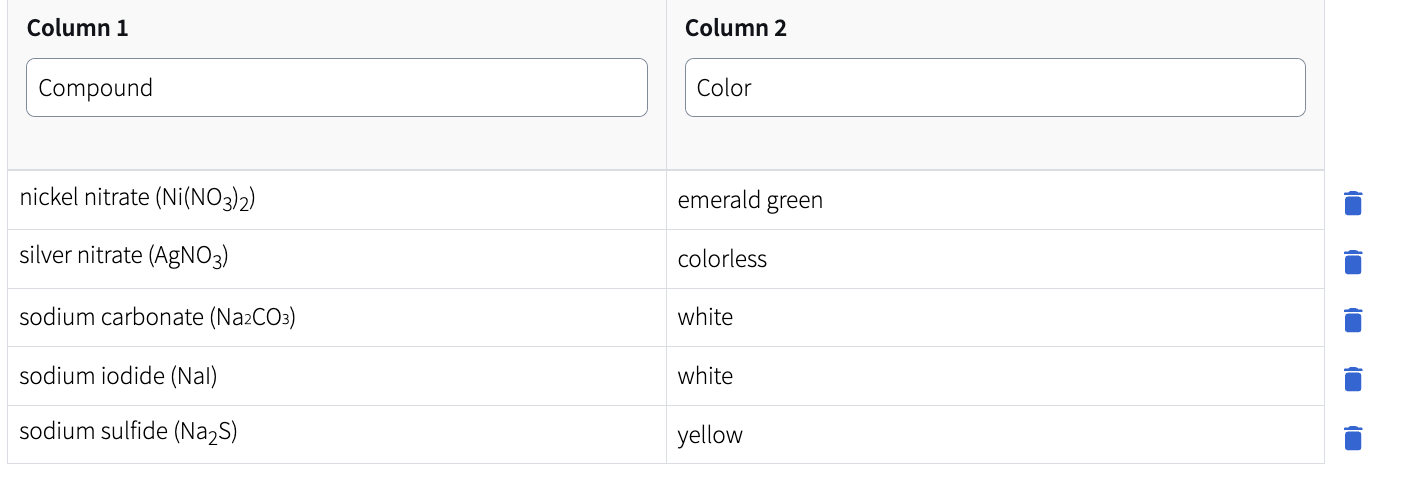The image size is (1404, 494).
Task: Select the colorless cell
Action: [x=995, y=259]
